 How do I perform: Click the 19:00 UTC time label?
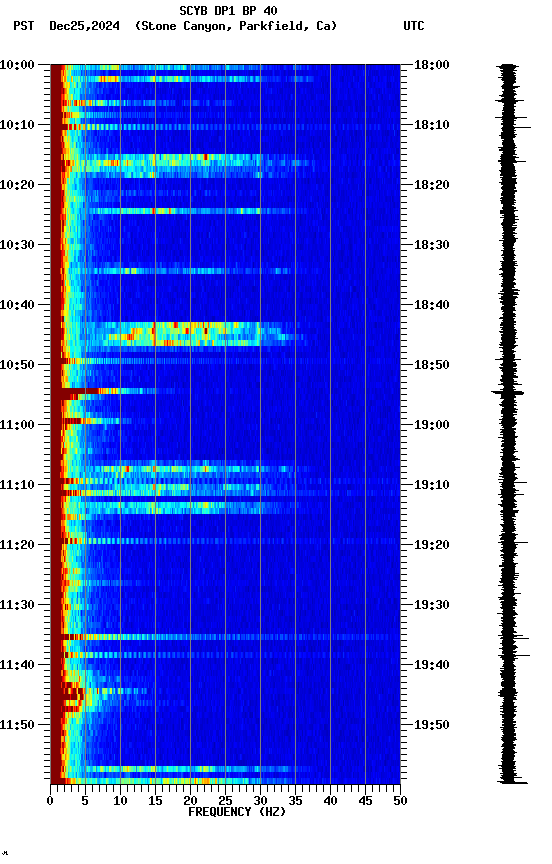click(432, 425)
